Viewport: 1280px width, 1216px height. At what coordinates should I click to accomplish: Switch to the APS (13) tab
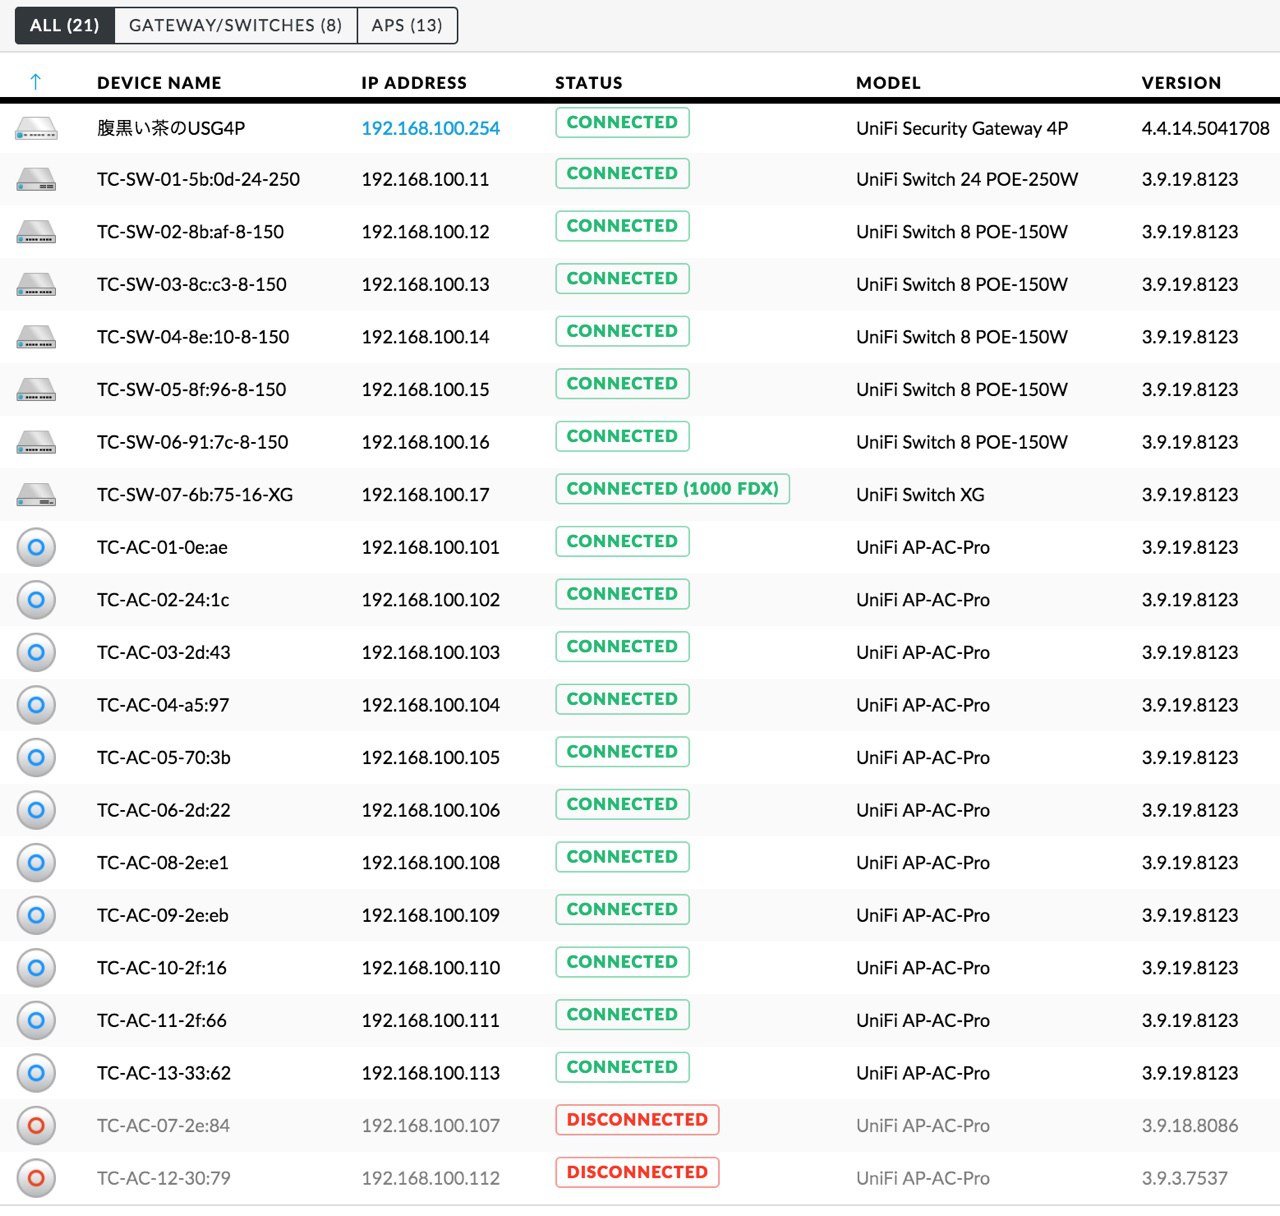coord(407,25)
